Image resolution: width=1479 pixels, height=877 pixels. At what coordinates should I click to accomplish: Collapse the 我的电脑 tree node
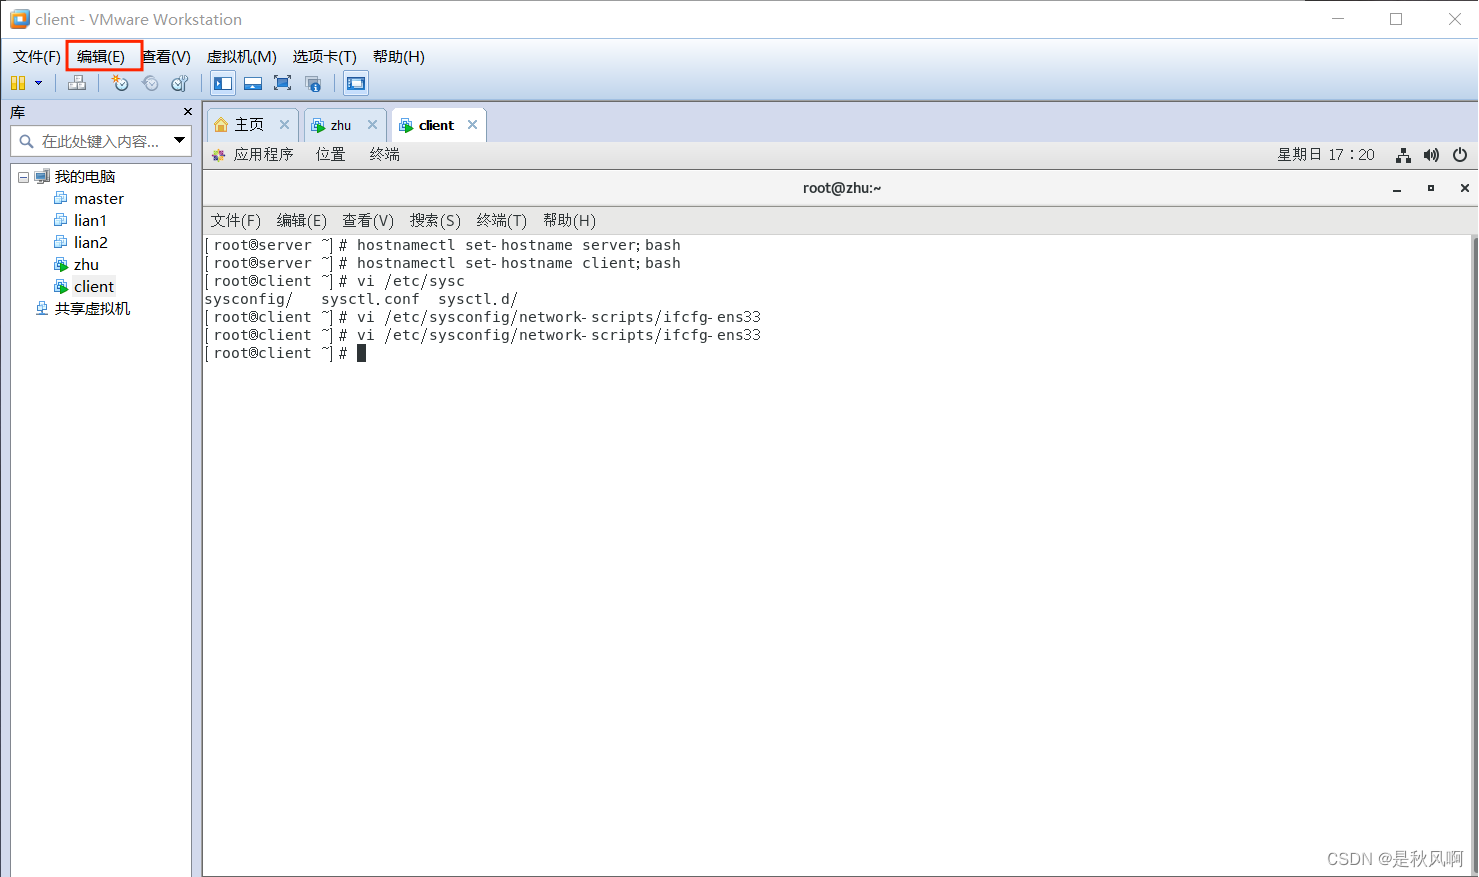coord(23,177)
